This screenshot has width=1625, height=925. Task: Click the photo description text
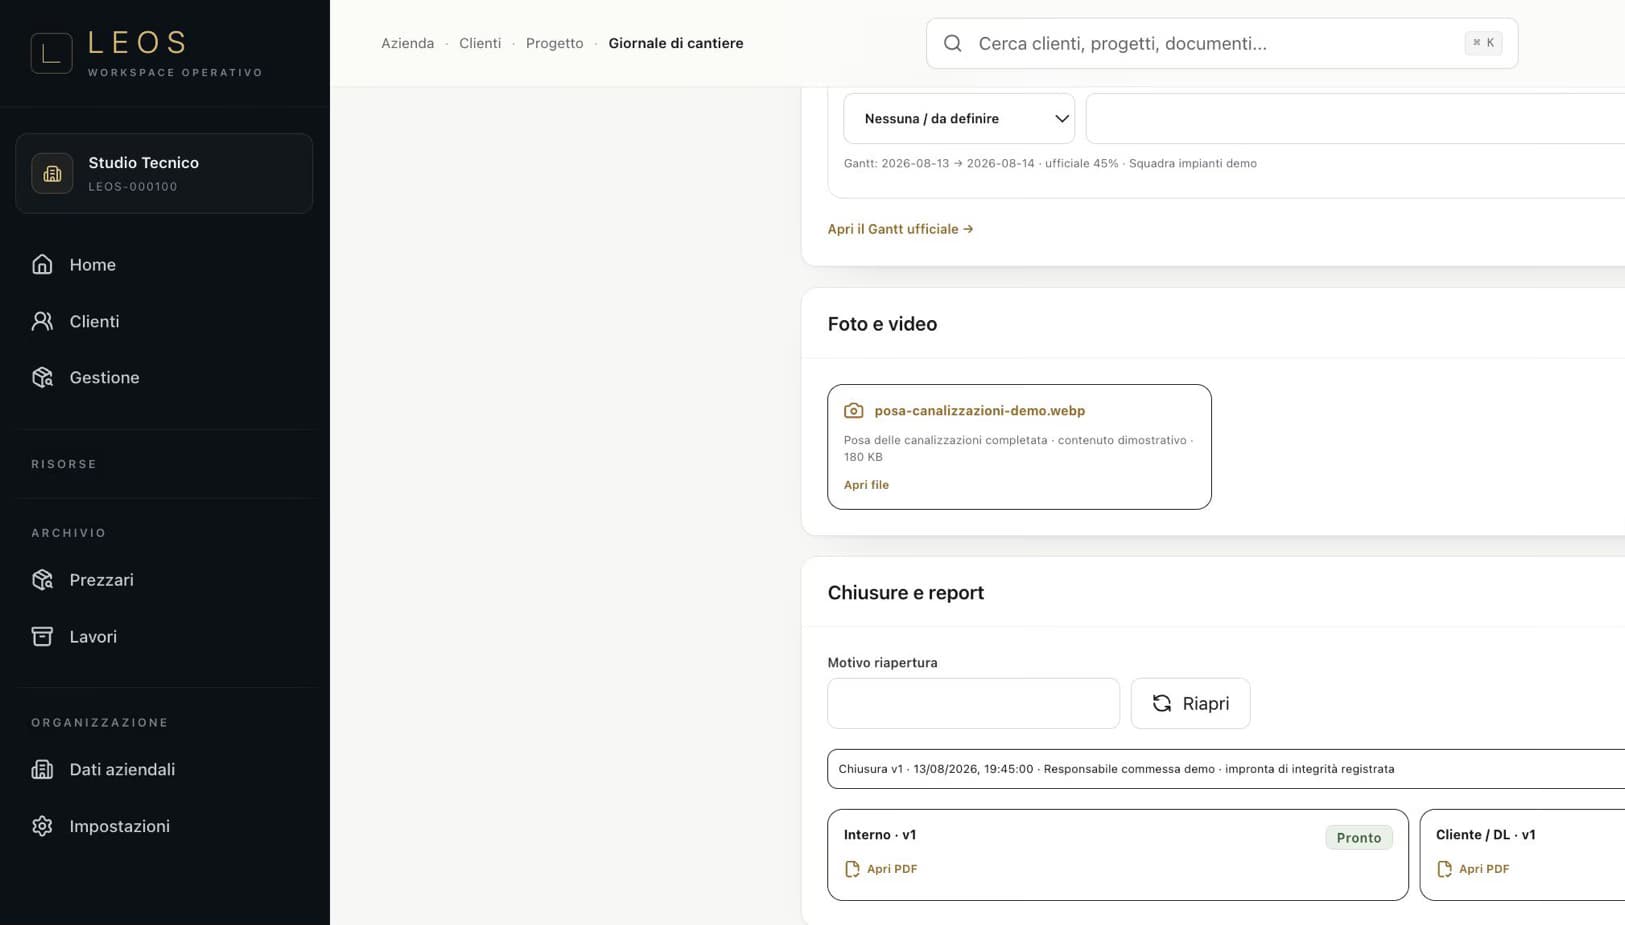pyautogui.click(x=1018, y=448)
